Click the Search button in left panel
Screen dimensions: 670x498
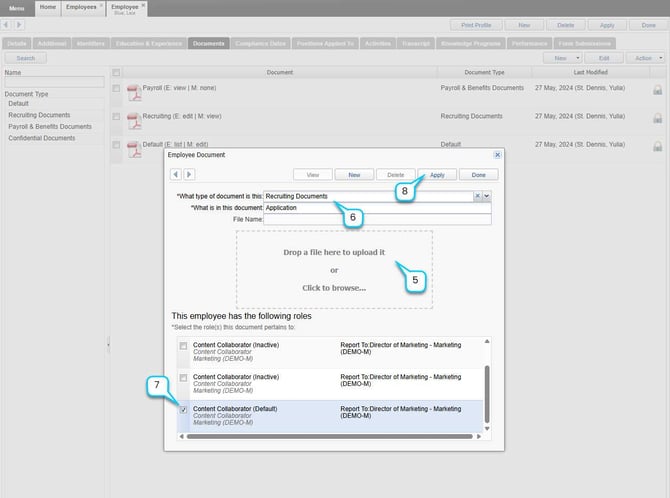coord(25,58)
